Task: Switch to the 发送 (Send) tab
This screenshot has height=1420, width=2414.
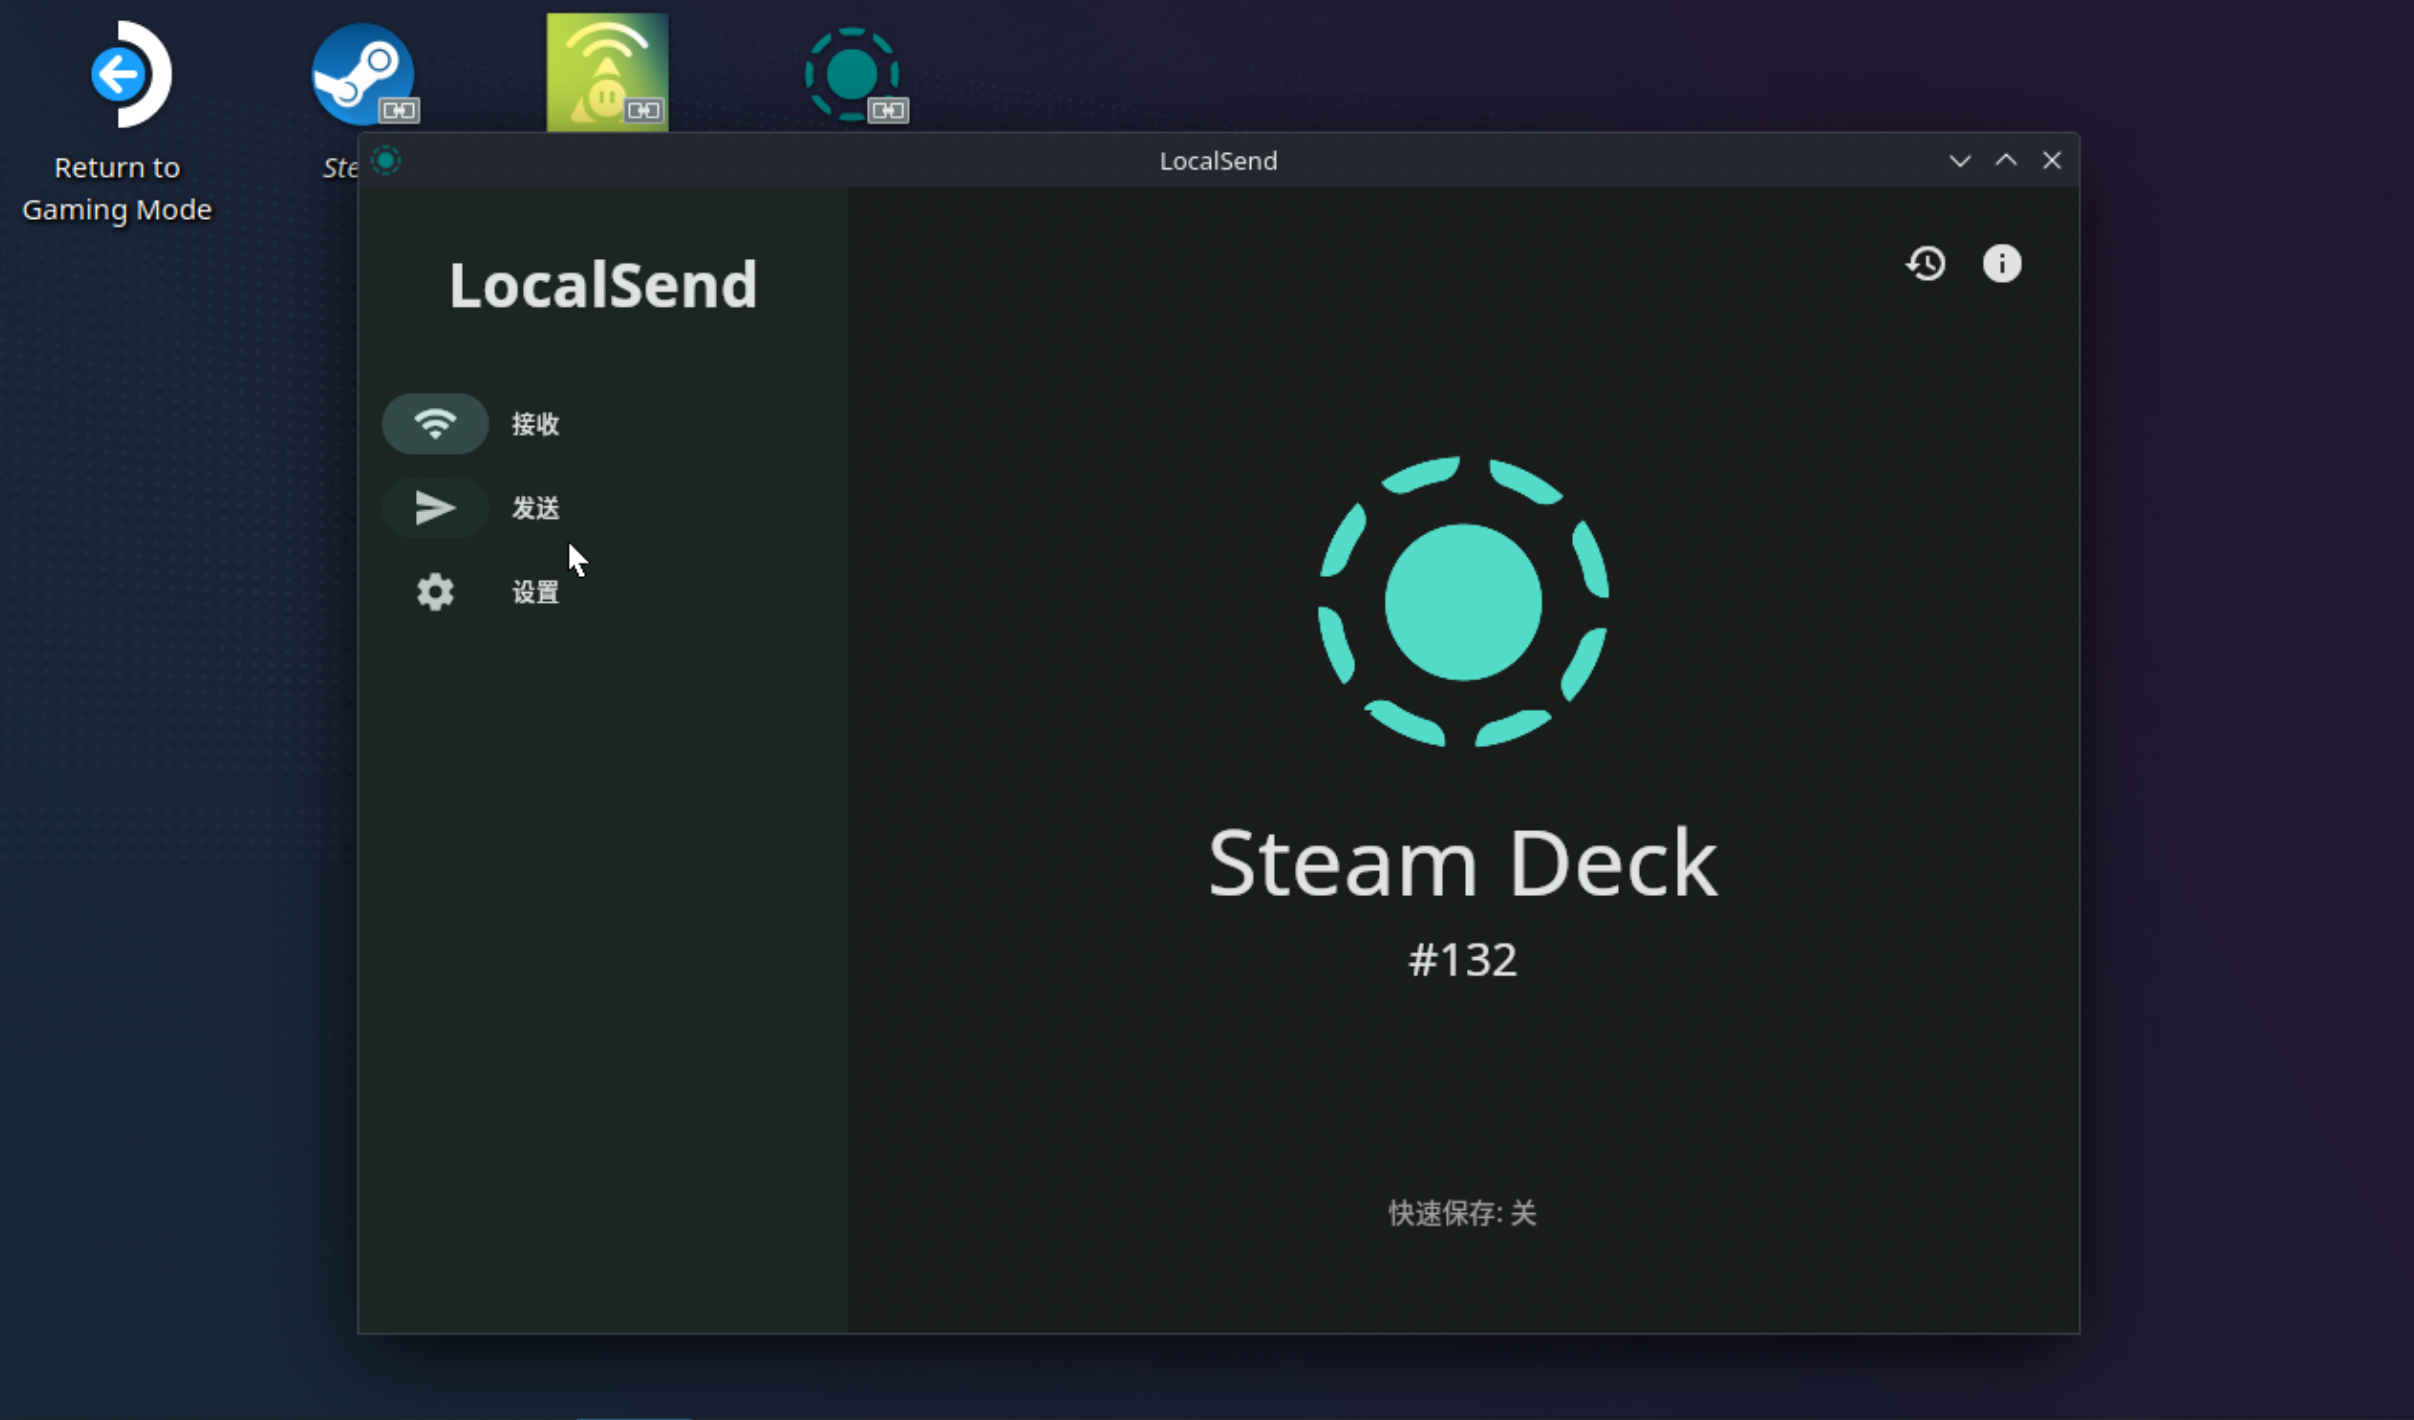Action: (x=535, y=508)
